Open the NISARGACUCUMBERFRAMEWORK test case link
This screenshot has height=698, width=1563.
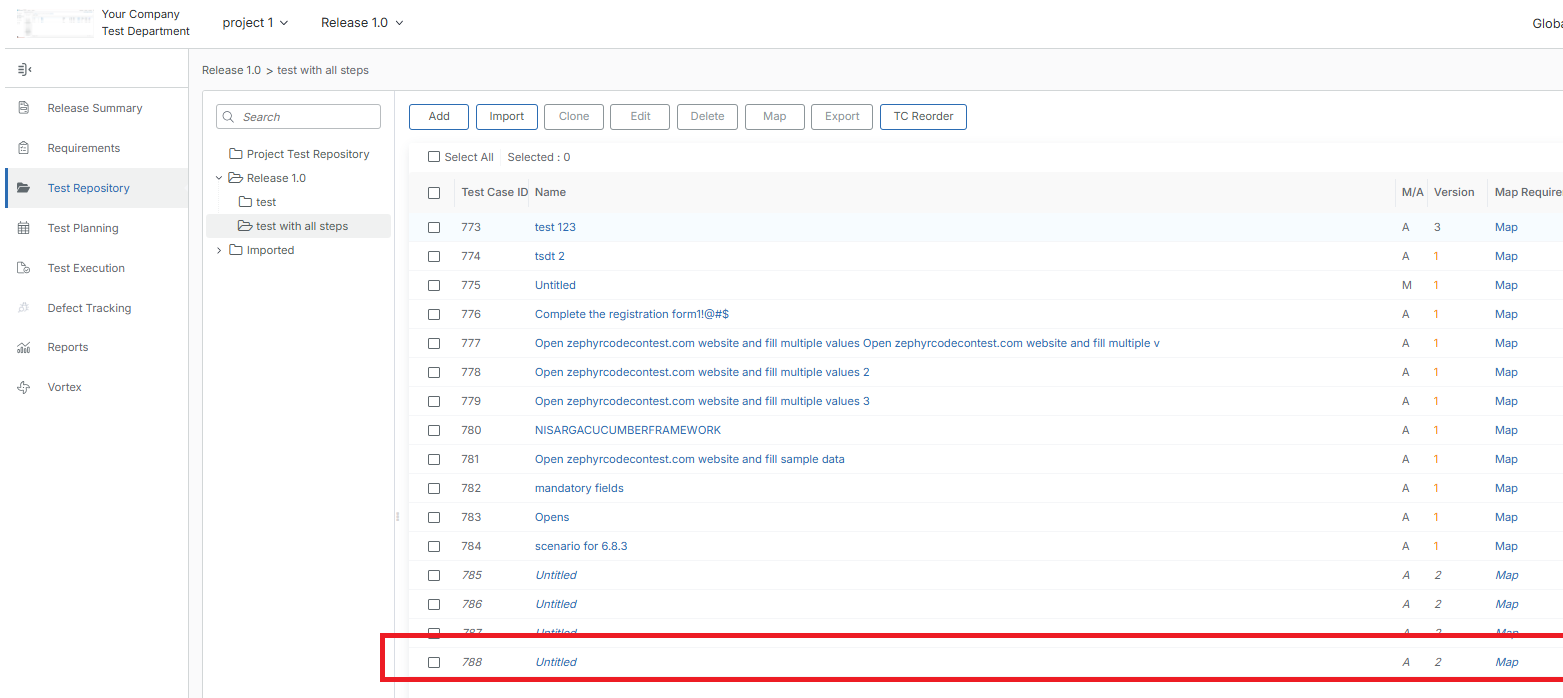pos(627,430)
